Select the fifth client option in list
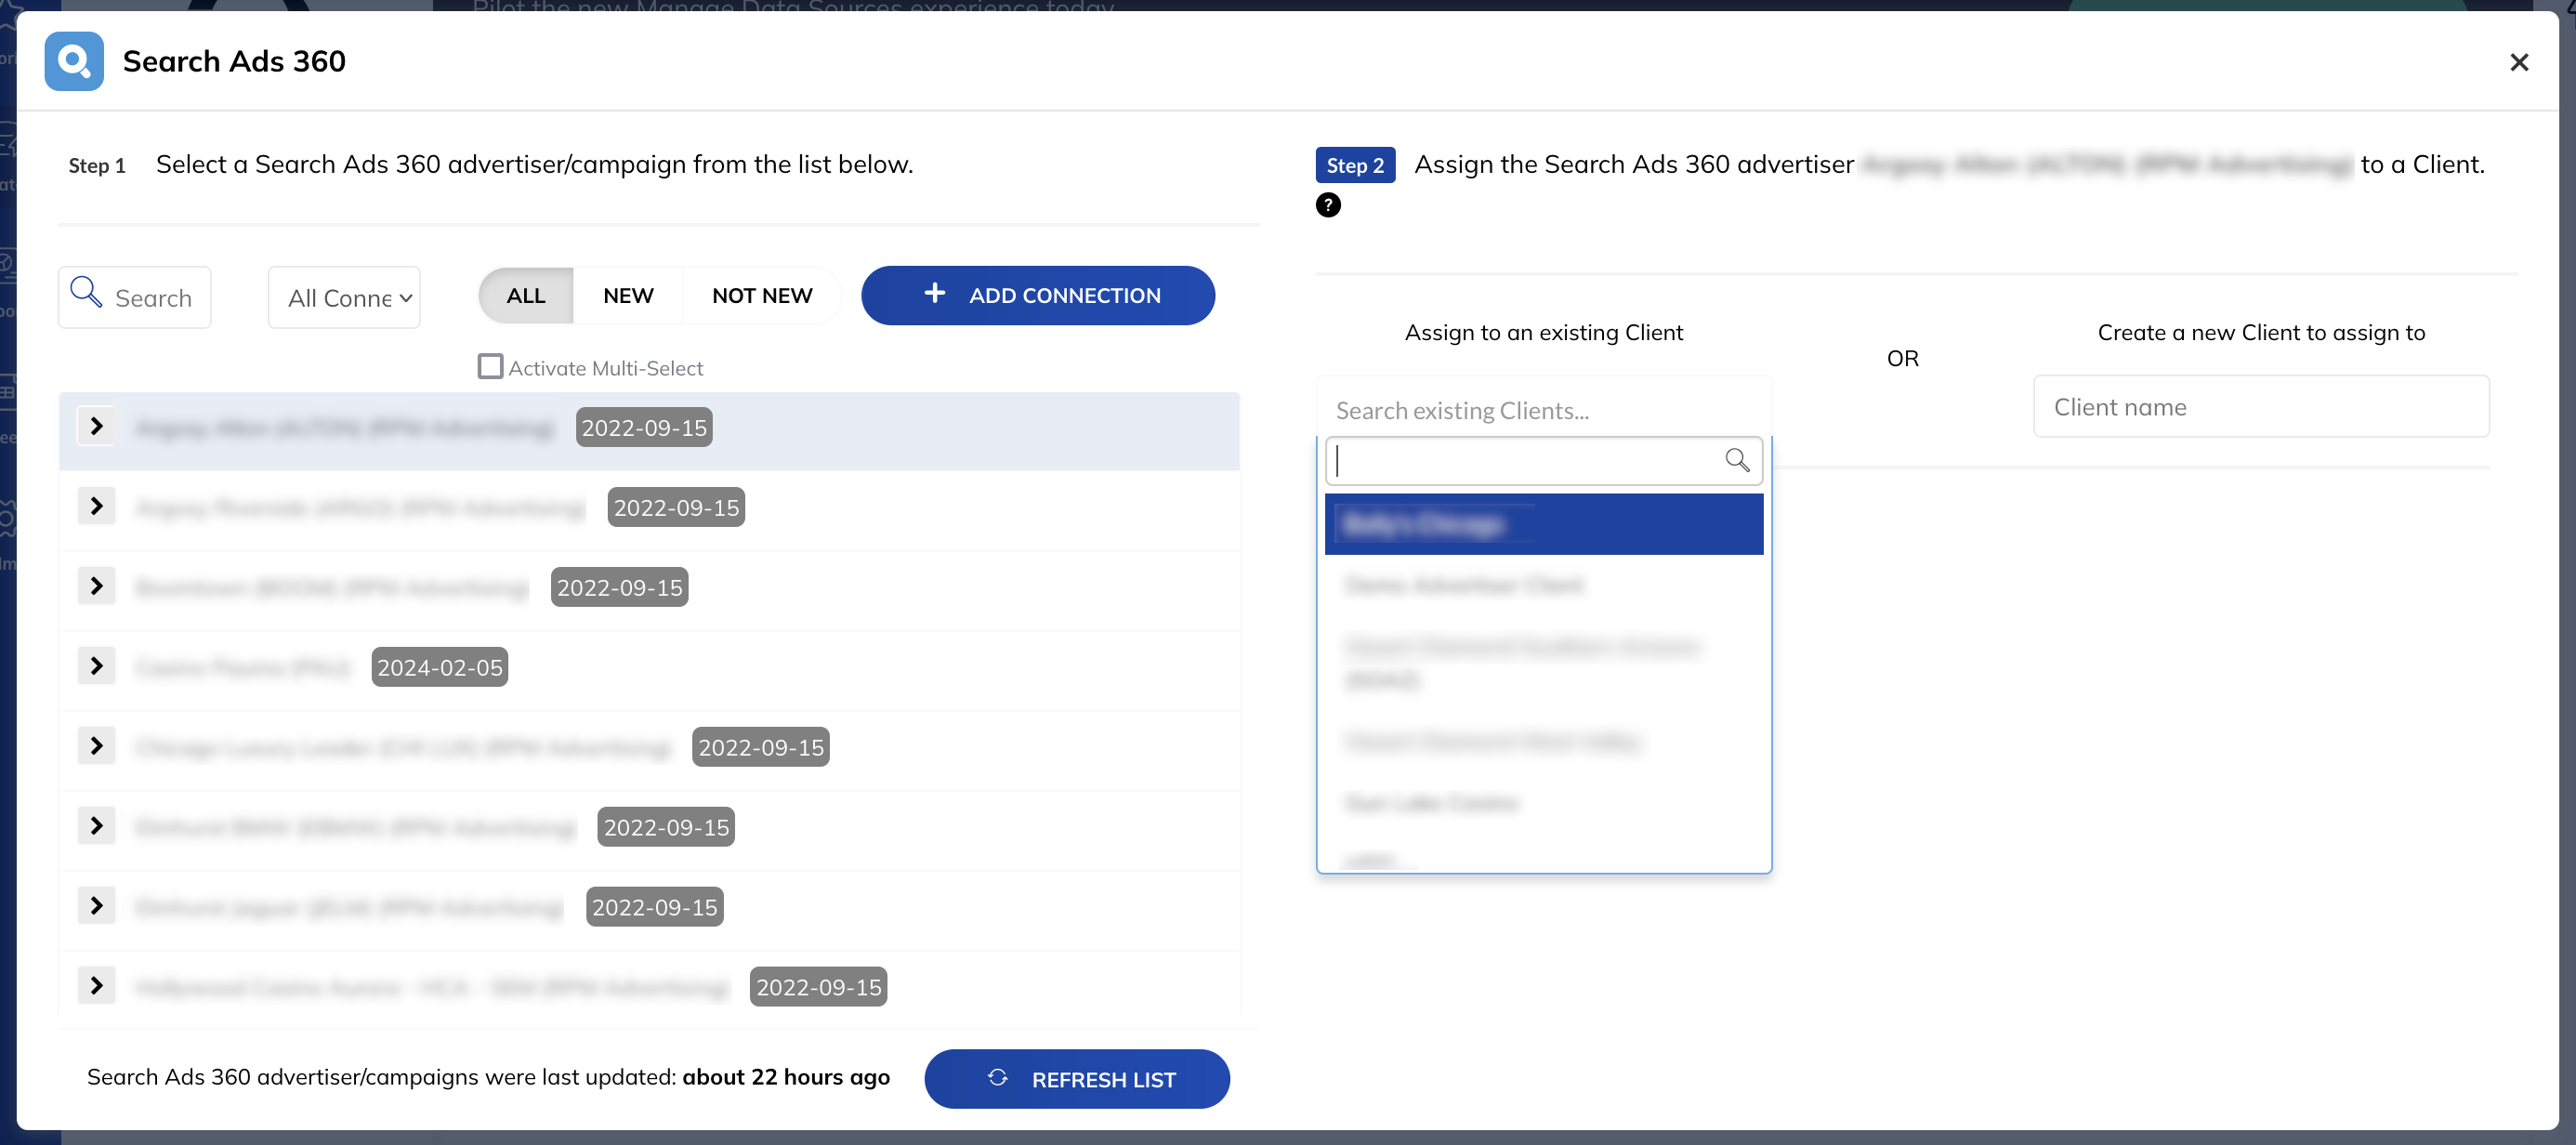 (x=1544, y=802)
